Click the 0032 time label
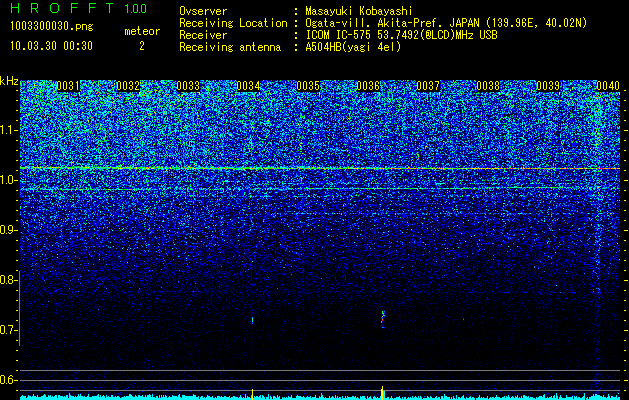 click(128, 86)
